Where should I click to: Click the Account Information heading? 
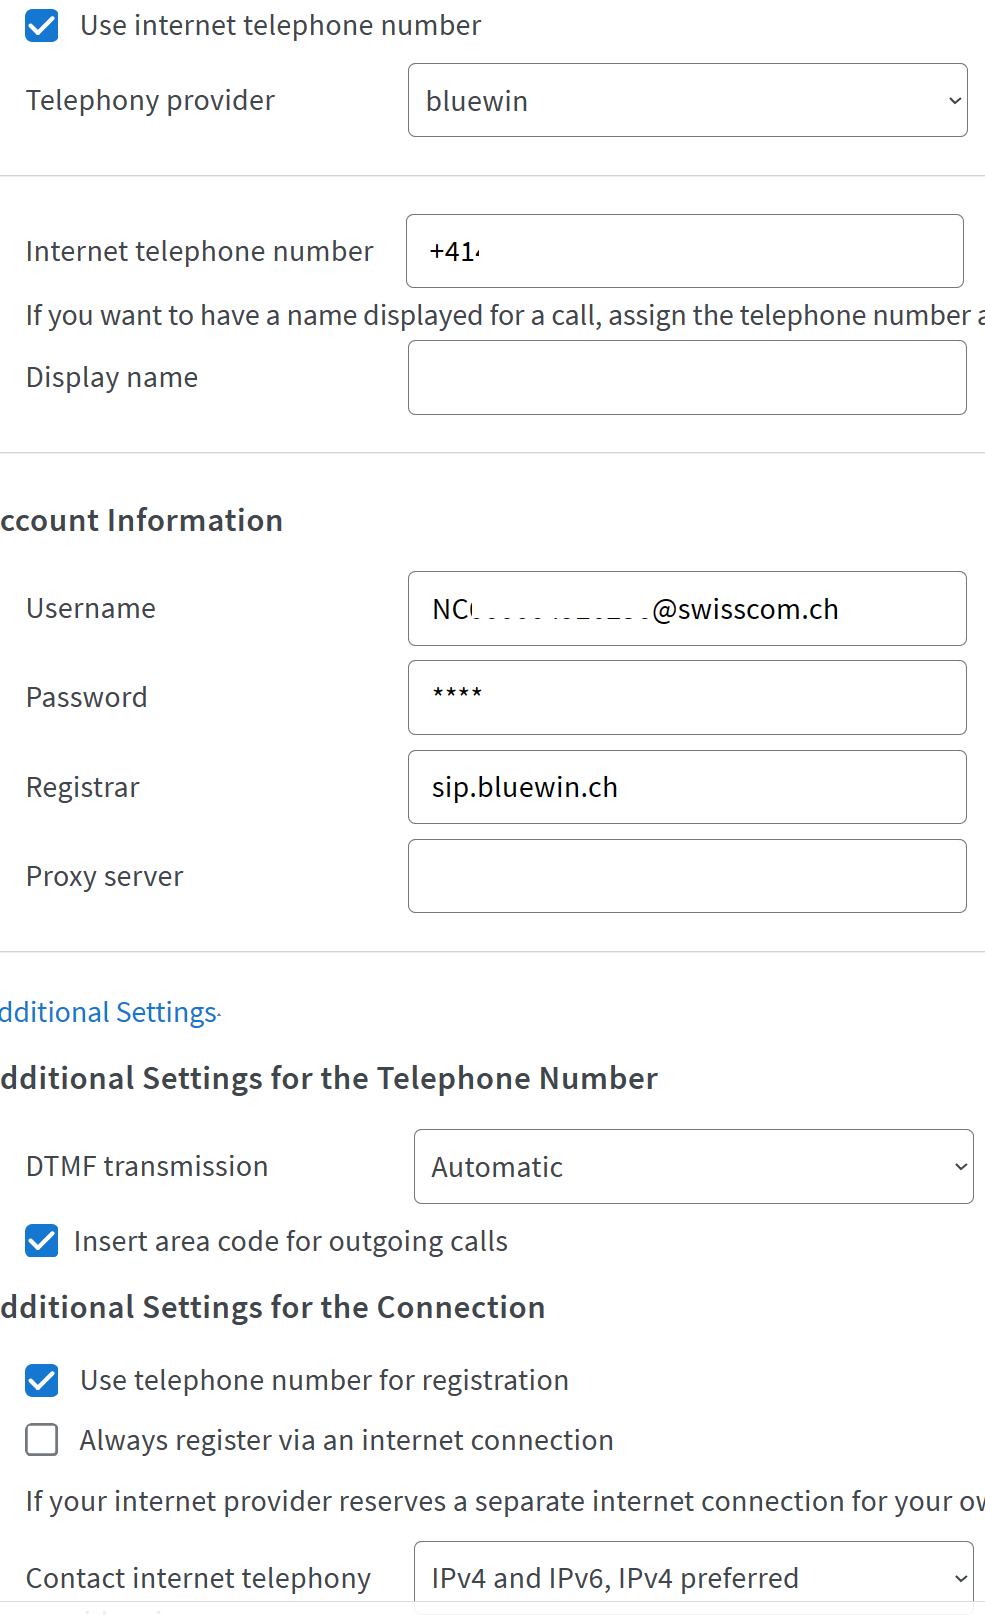click(142, 520)
